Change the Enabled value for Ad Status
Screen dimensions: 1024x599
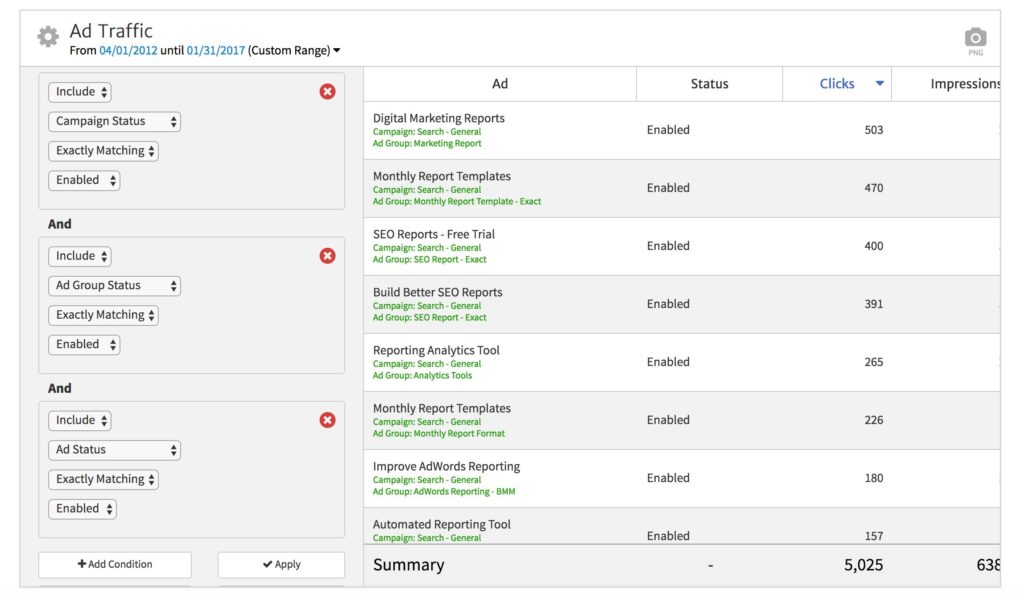(x=82, y=508)
